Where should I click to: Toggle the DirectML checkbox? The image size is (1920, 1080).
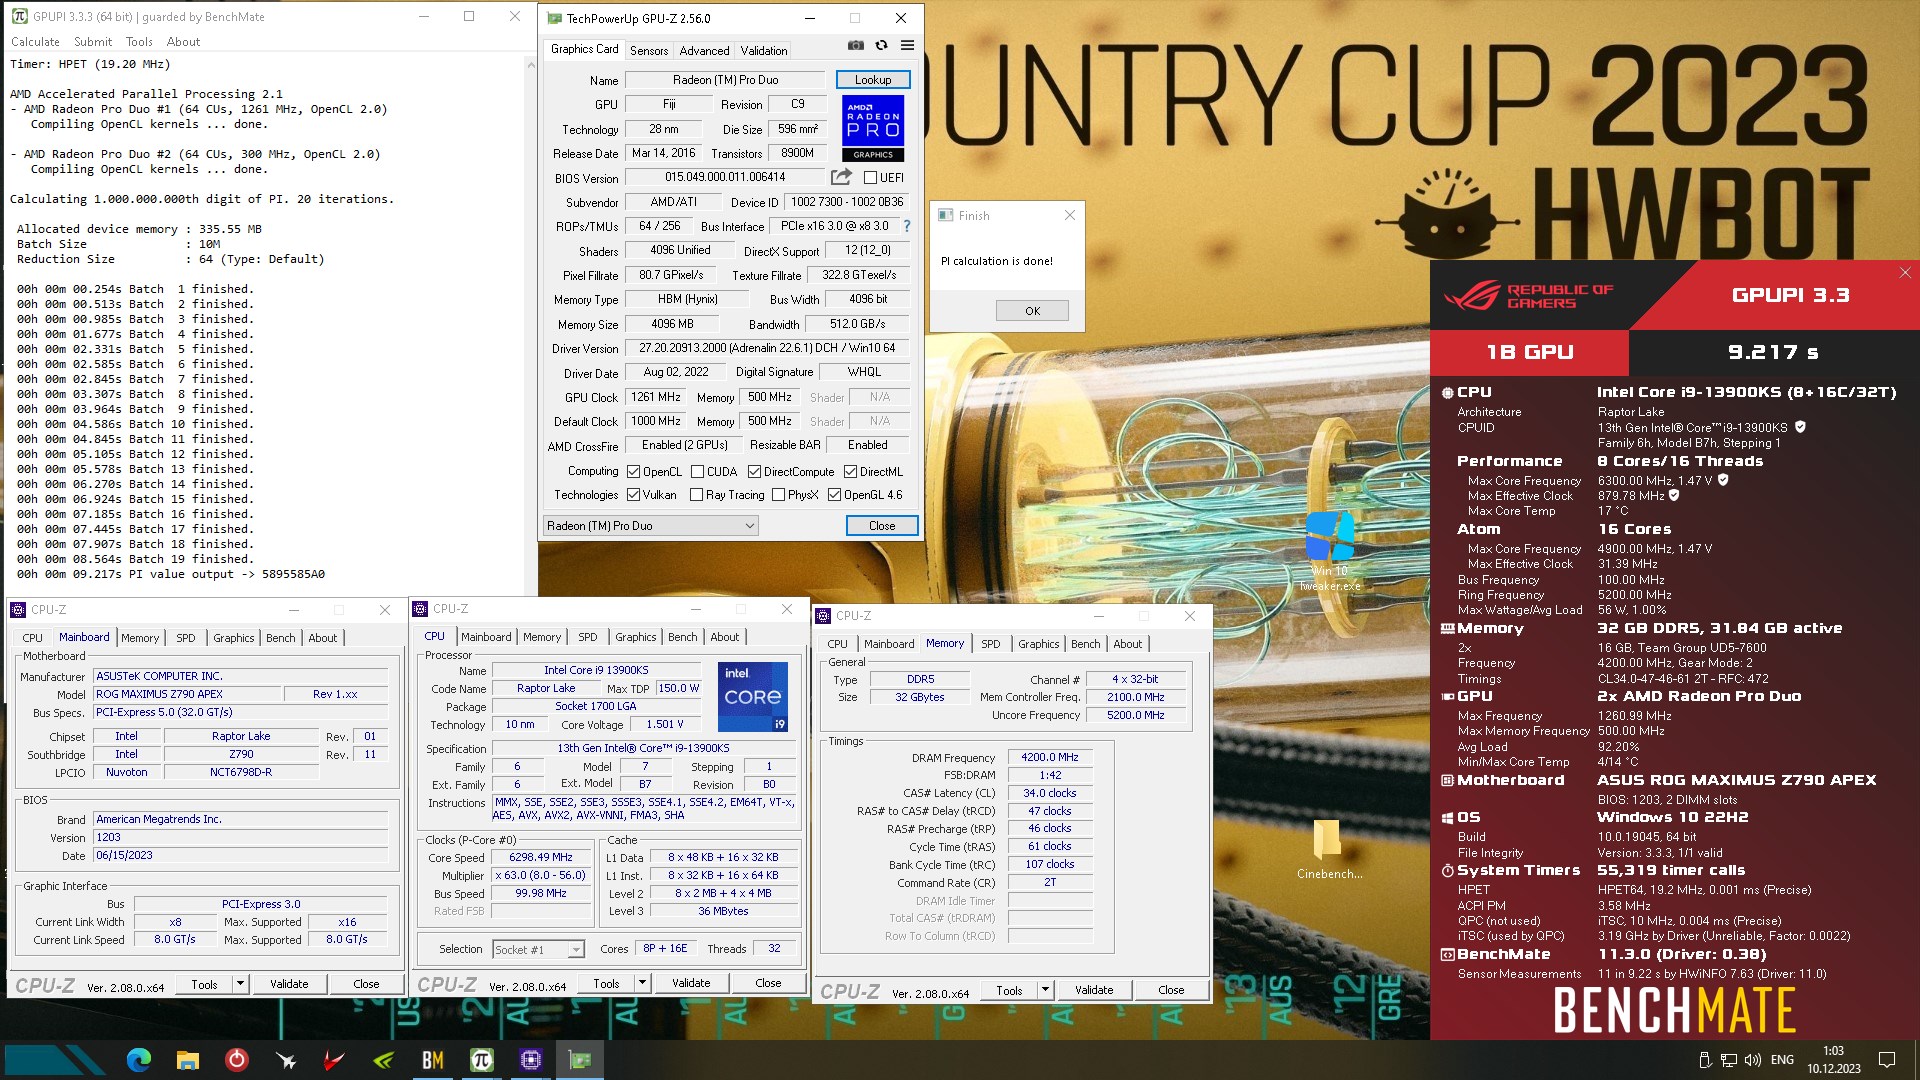tap(850, 472)
